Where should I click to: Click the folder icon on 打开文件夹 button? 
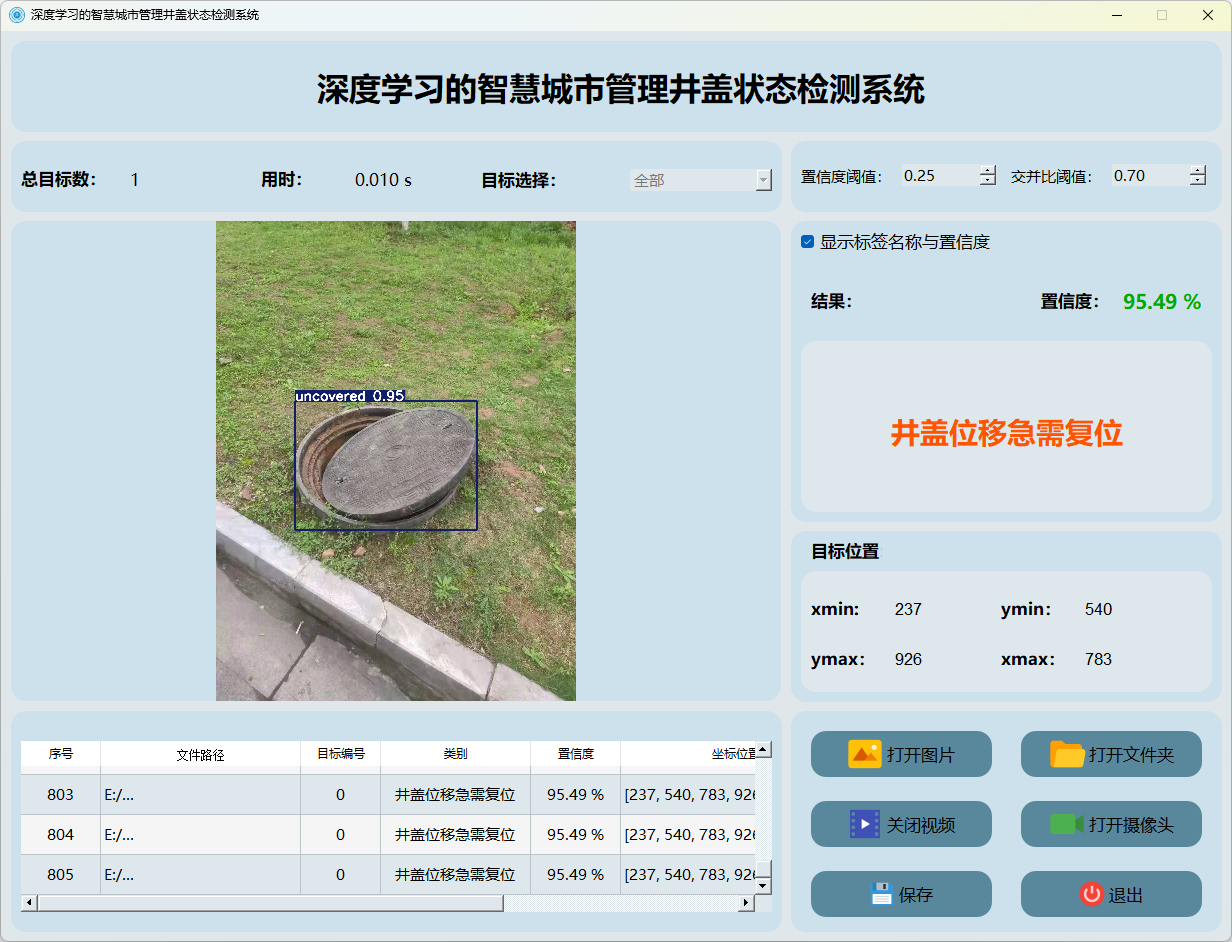click(x=1067, y=754)
